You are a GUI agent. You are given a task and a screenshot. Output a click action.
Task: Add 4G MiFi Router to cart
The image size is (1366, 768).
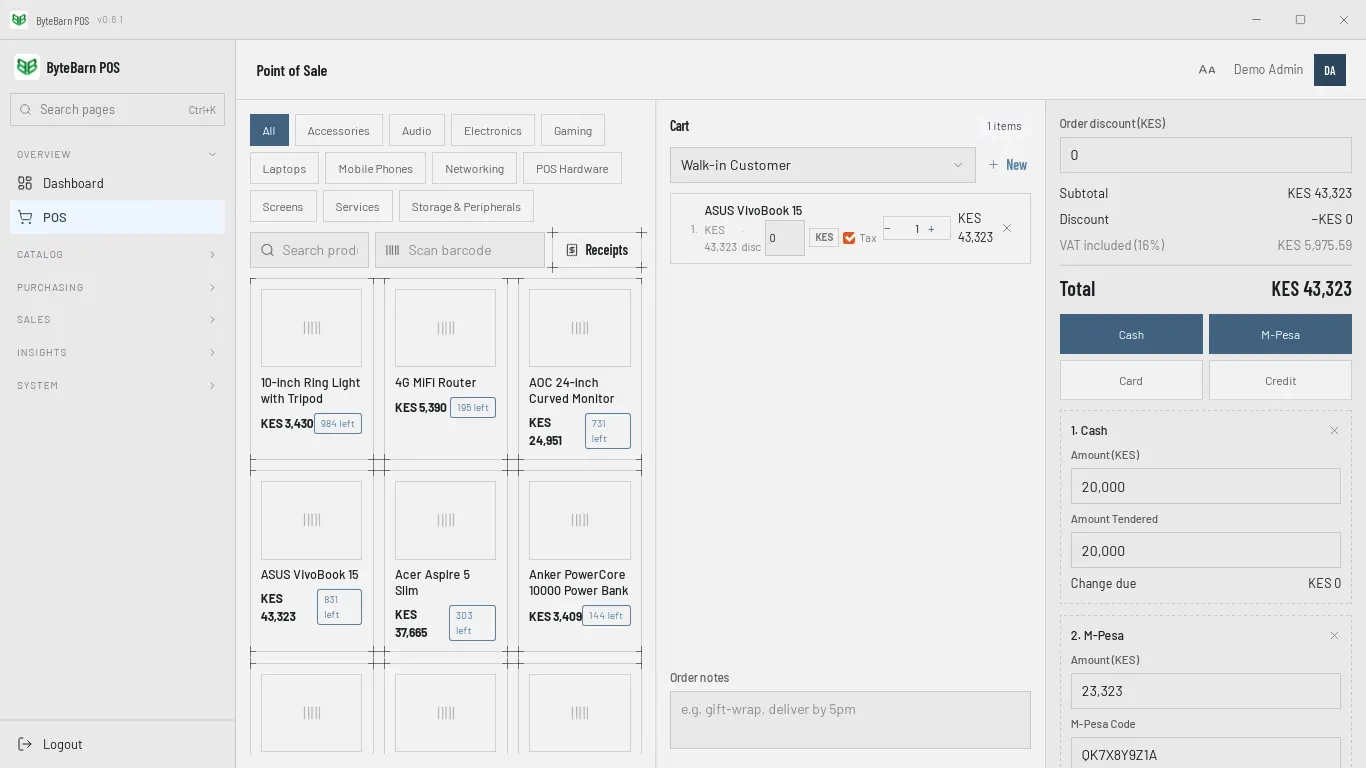coord(445,368)
